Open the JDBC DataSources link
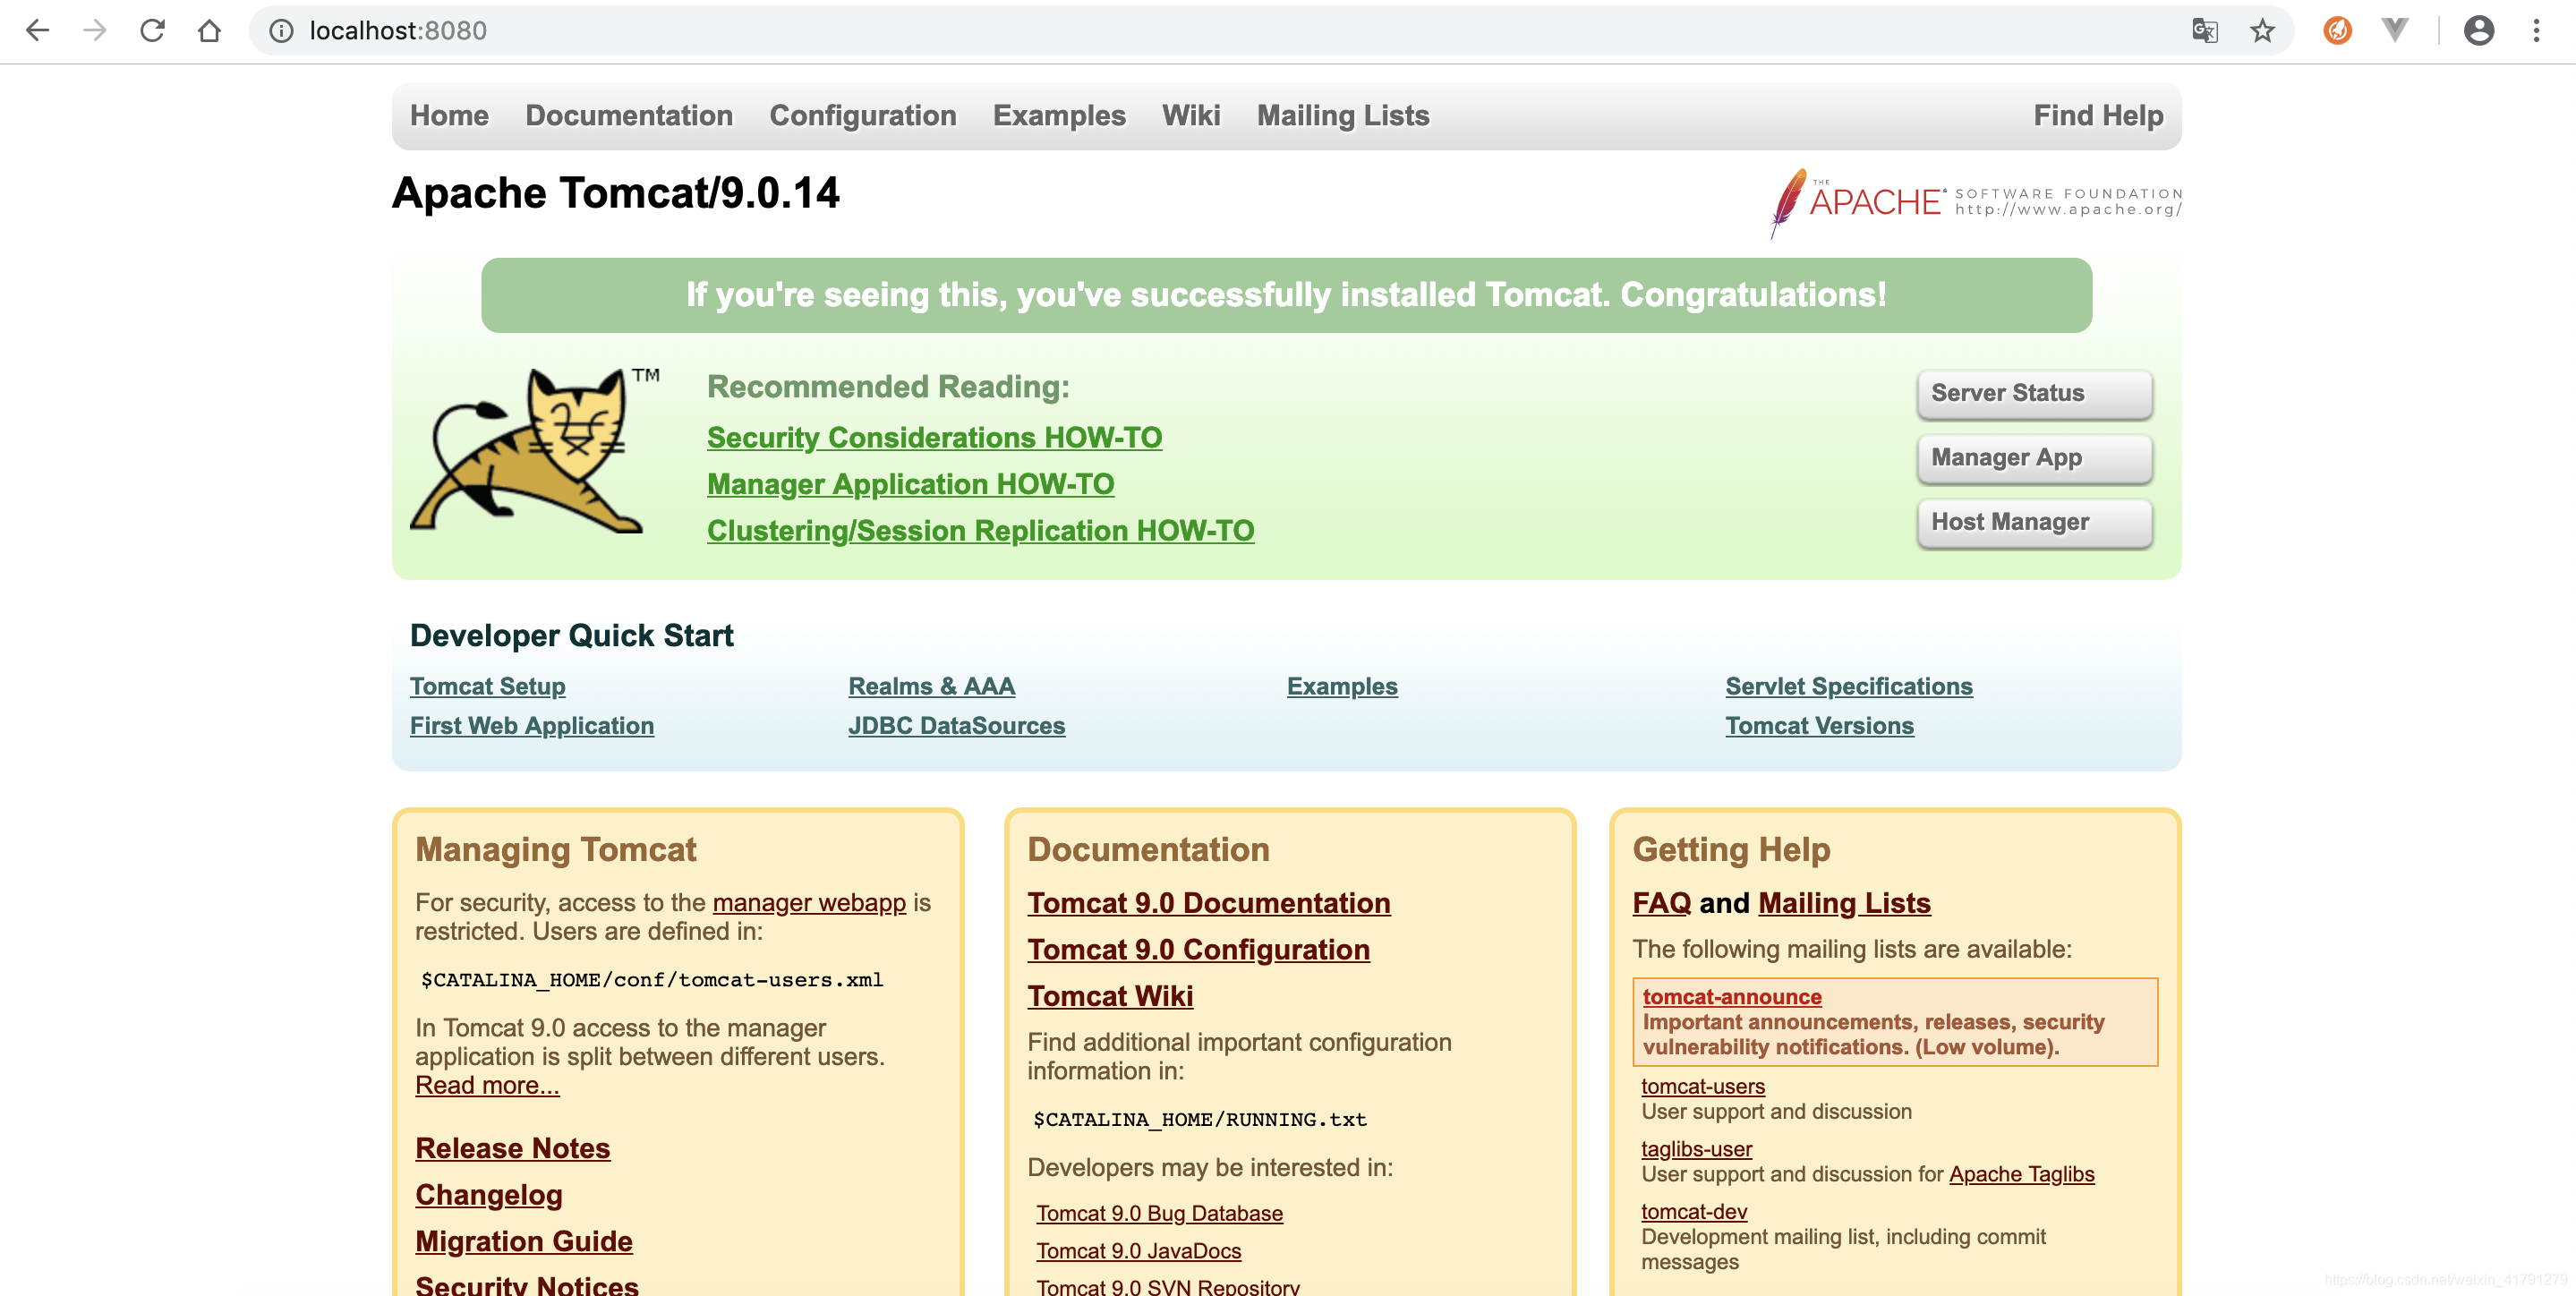Viewport: 2576px width, 1296px height. point(956,726)
